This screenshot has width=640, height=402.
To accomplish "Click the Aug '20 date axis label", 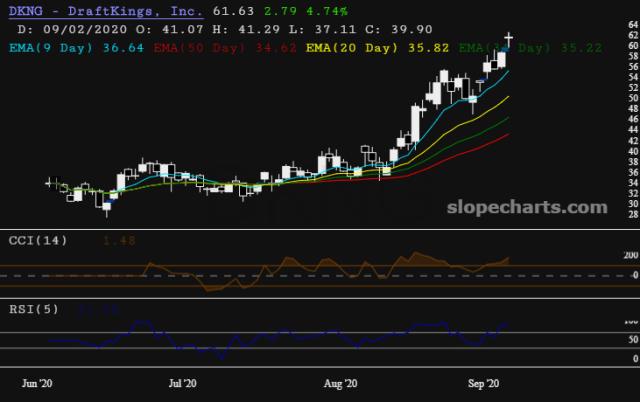I will [340, 383].
